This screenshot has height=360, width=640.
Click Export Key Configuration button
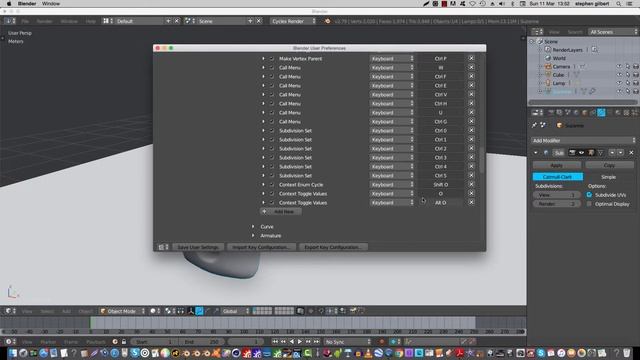tap(333, 247)
